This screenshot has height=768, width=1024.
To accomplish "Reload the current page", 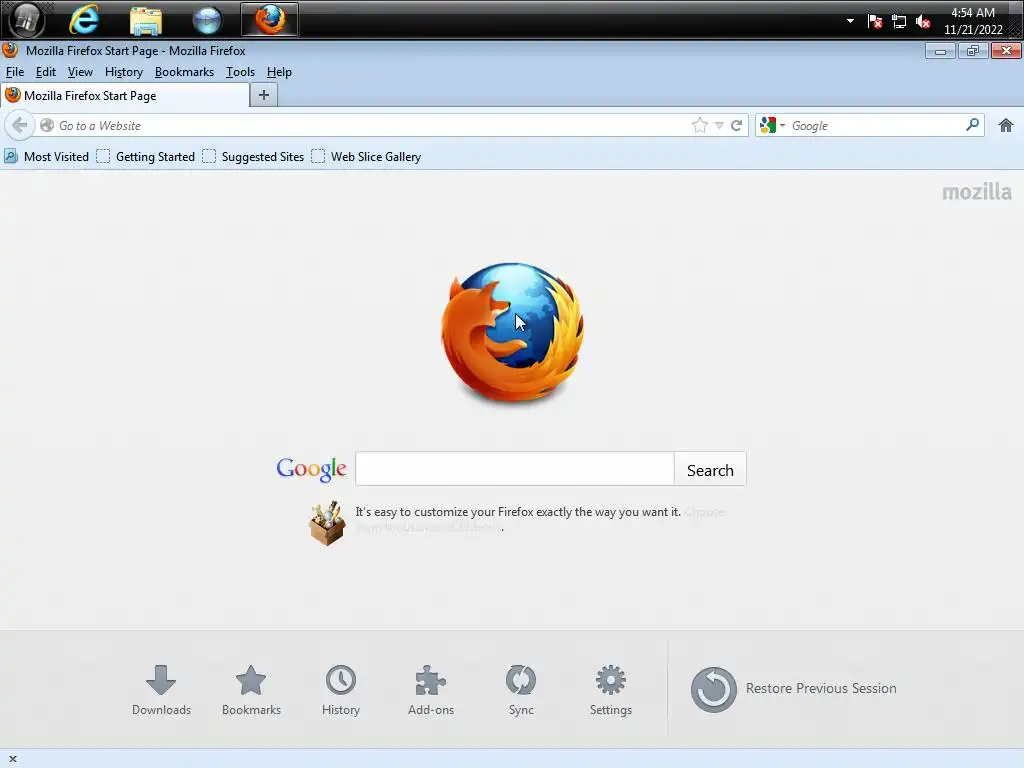I will pyautogui.click(x=737, y=125).
